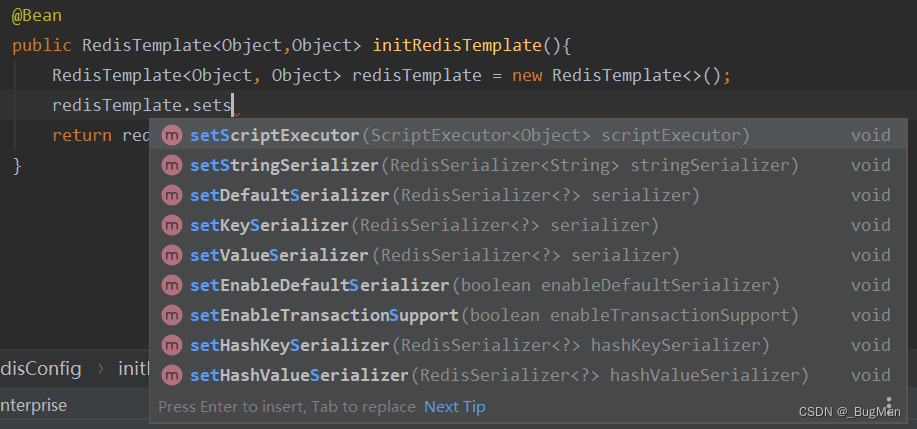The height and width of the screenshot is (429, 917).
Task: Click the return keyword in the editor
Action: [82, 136]
